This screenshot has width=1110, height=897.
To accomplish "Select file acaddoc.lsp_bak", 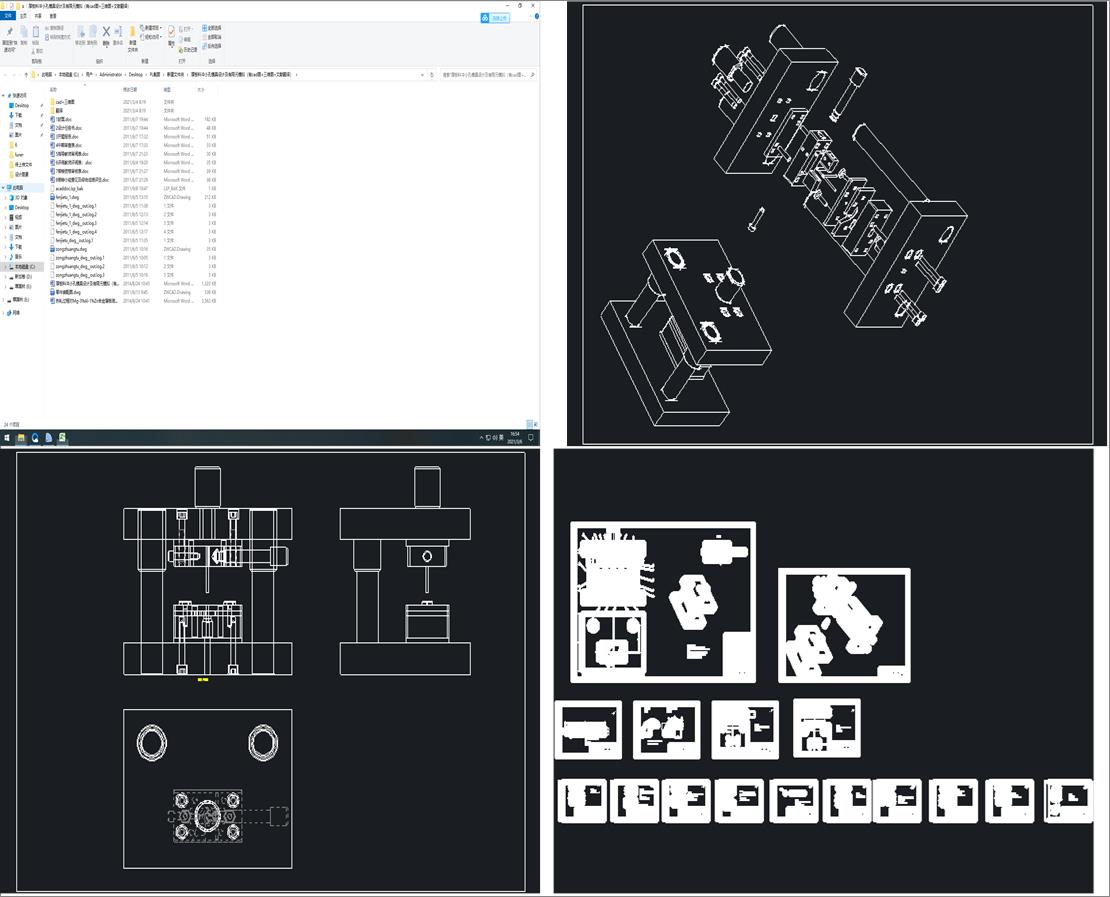I will pos(68,188).
